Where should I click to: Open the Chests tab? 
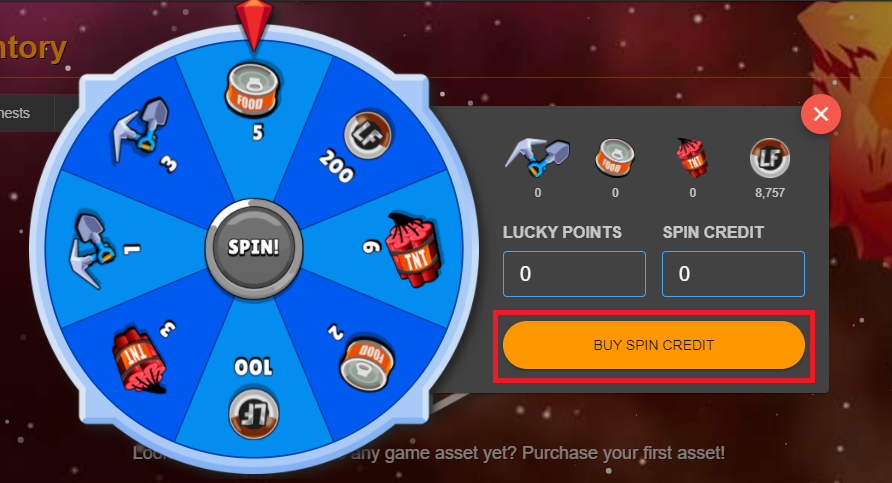point(15,113)
